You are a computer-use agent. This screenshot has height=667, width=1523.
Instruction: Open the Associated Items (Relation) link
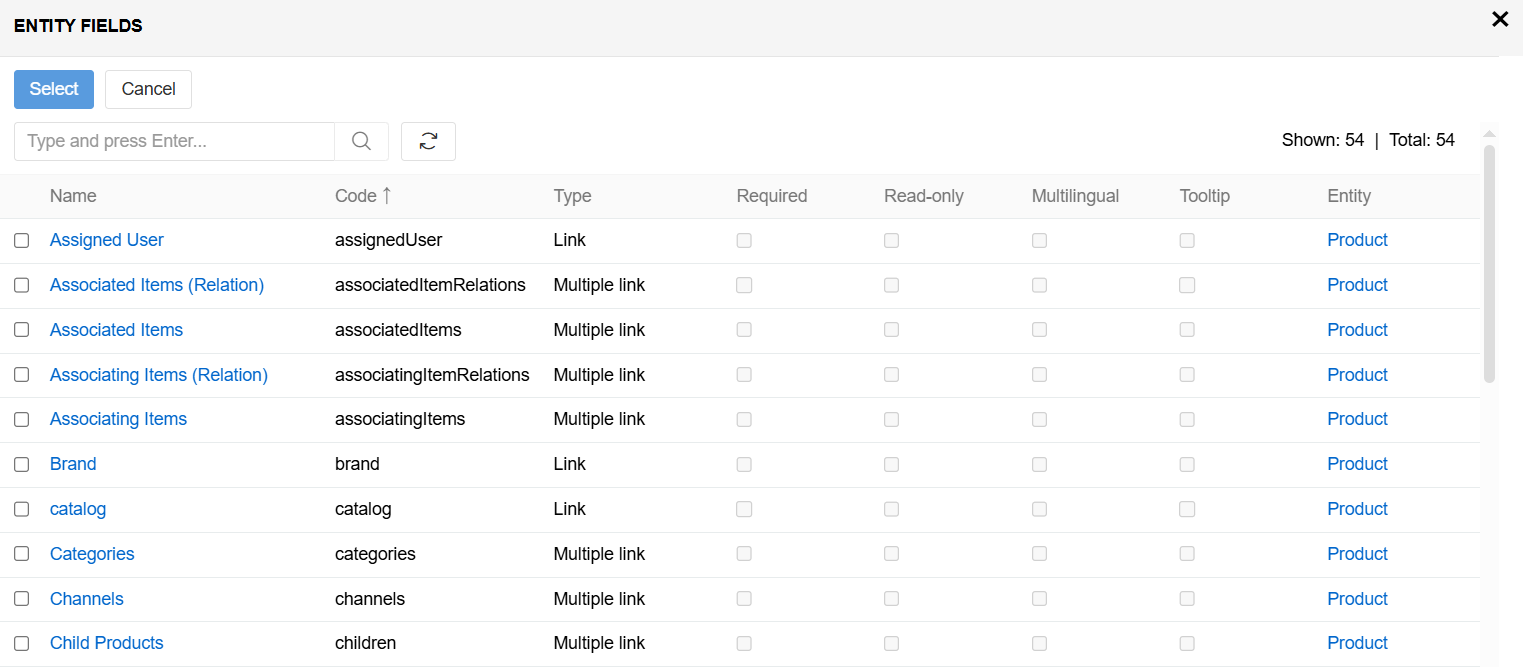[x=157, y=285]
